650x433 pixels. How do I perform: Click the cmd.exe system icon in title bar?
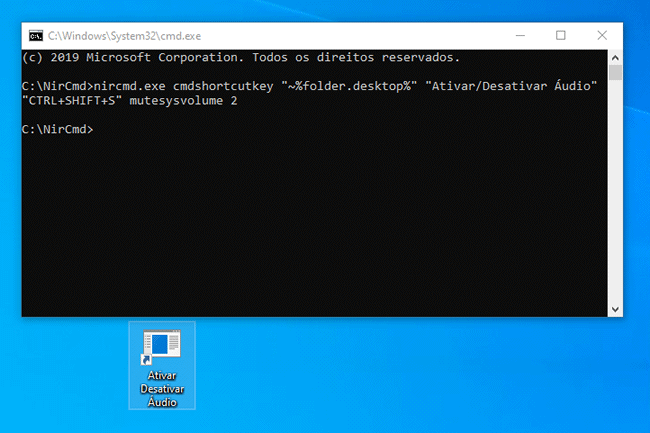pos(36,35)
